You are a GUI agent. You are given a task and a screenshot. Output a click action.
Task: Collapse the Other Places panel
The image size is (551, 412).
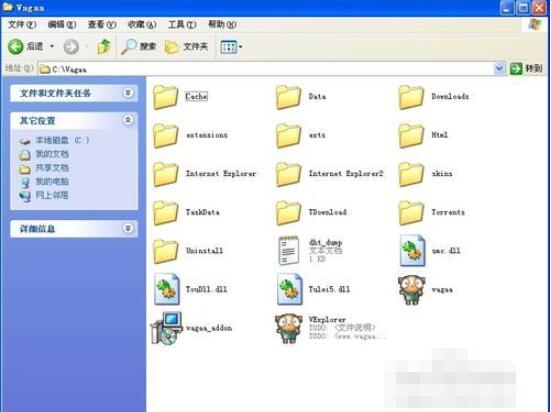click(x=128, y=120)
